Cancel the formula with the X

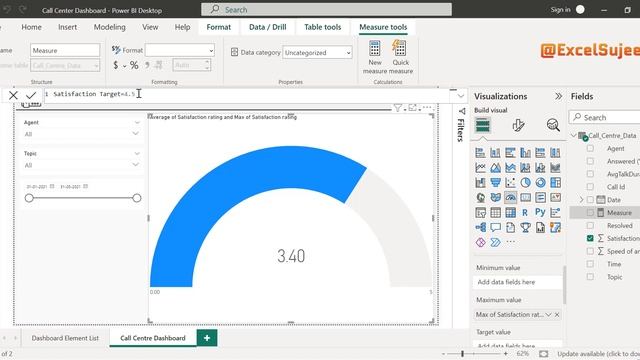[13, 96]
